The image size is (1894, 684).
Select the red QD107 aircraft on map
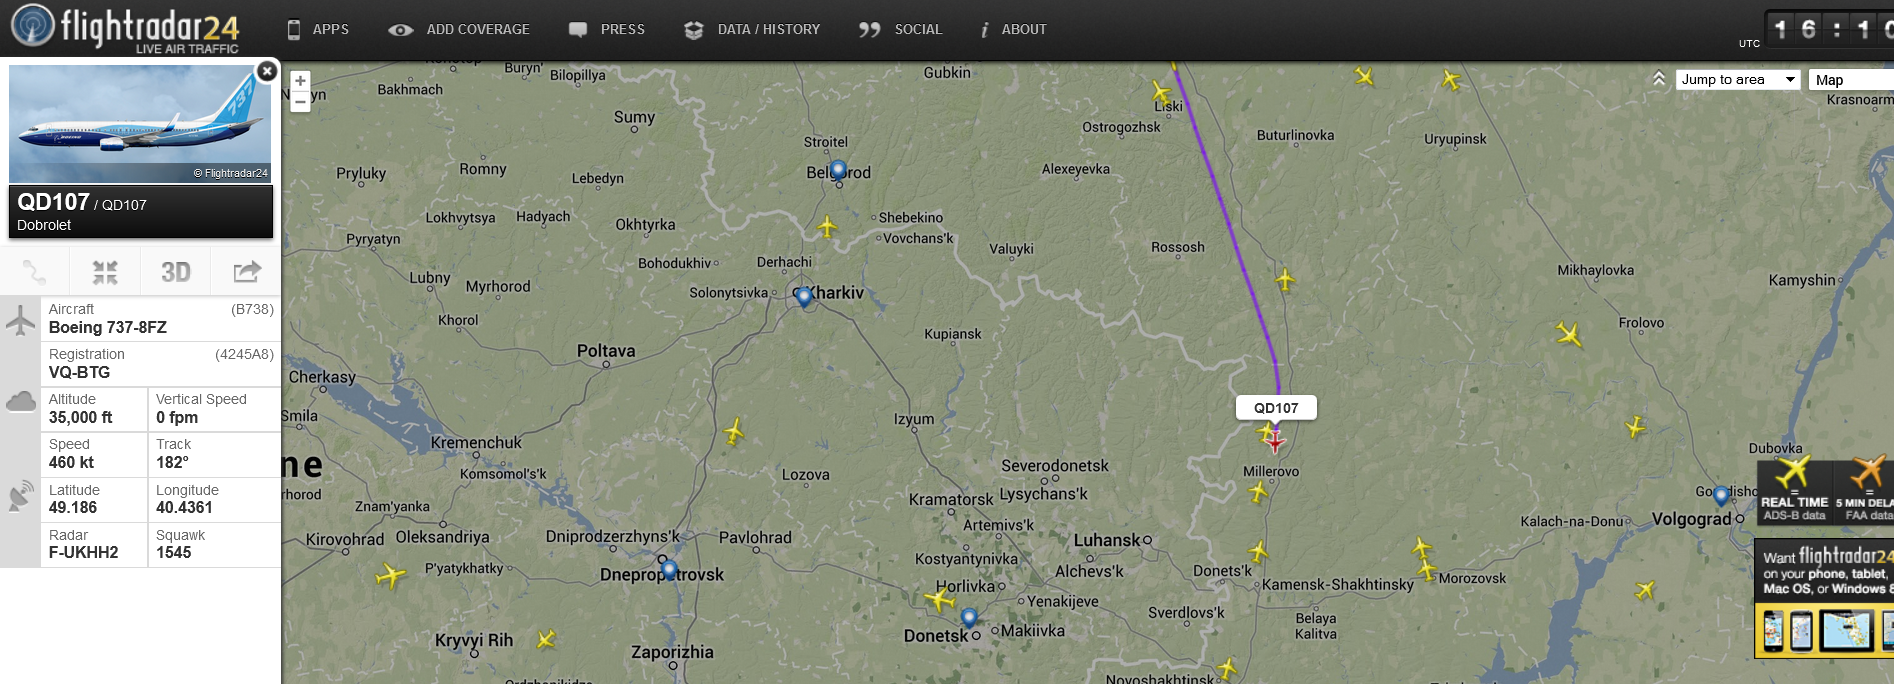[x=1274, y=440]
